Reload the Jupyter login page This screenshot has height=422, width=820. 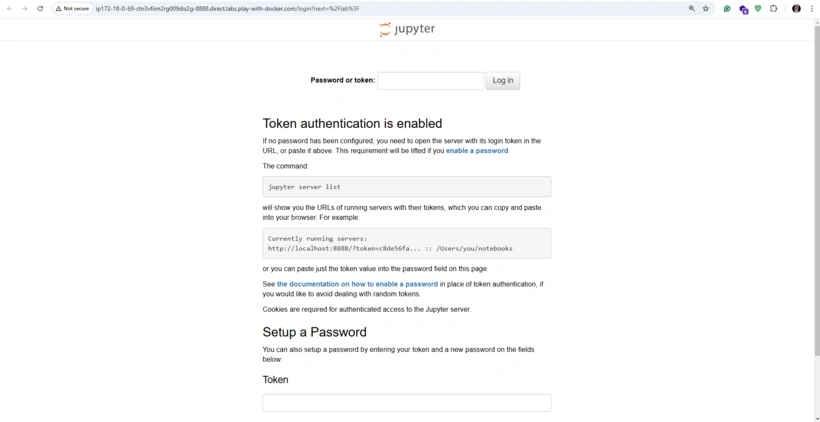(40, 8)
